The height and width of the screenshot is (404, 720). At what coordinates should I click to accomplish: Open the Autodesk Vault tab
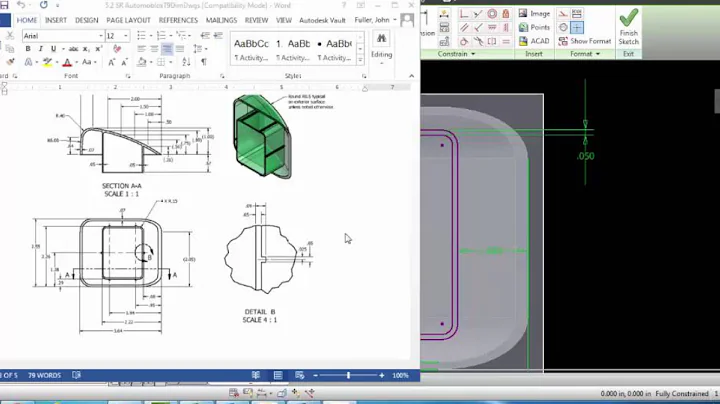pos(322,20)
